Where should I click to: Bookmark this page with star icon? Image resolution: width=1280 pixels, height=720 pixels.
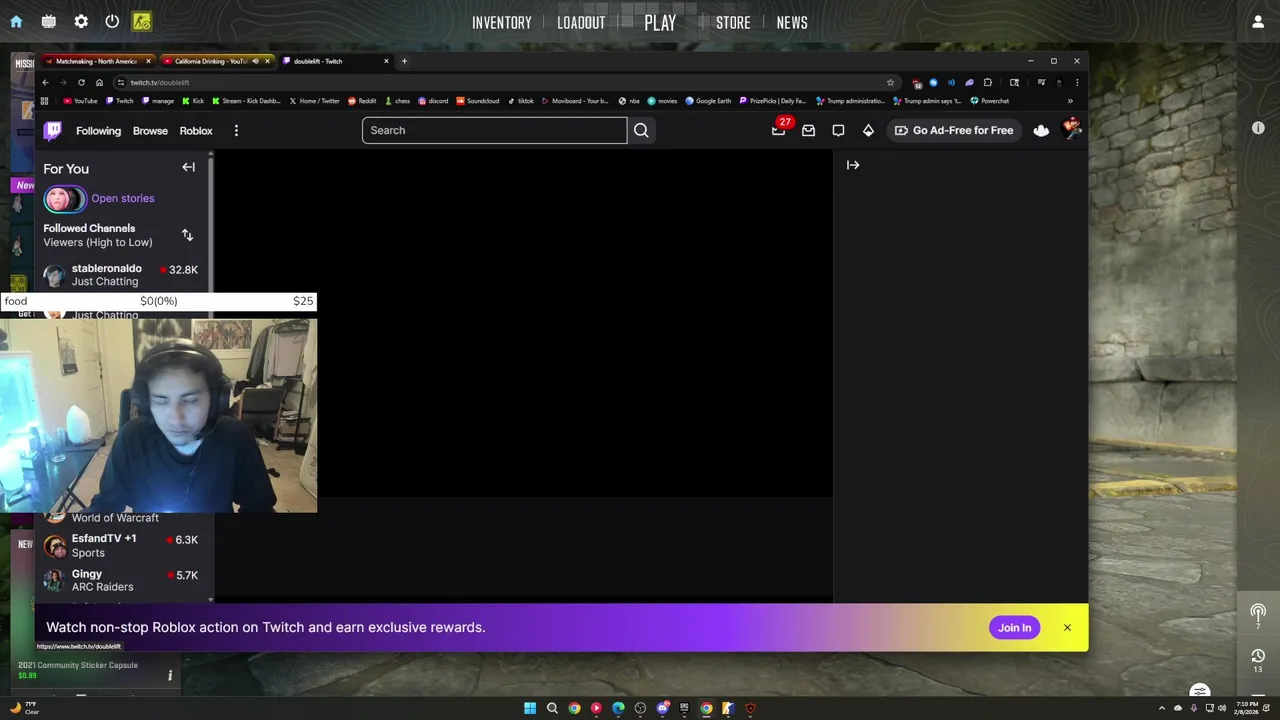pos(890,83)
